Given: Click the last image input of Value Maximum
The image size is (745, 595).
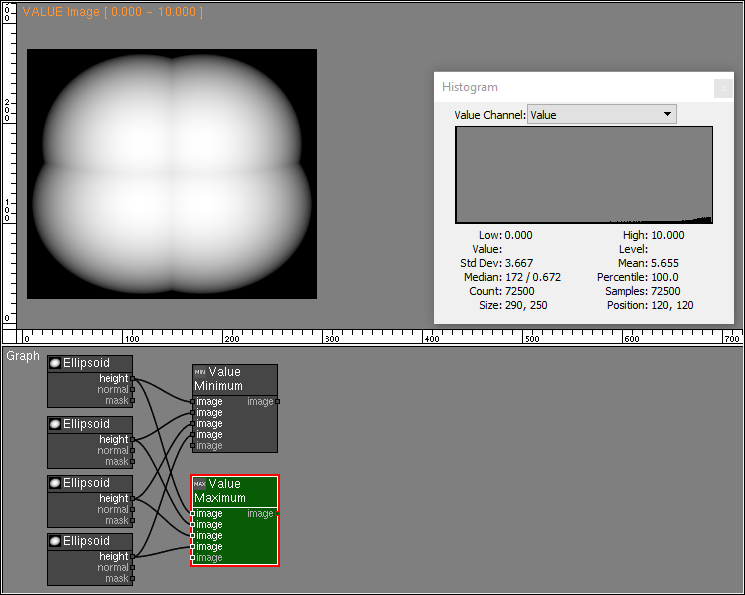Looking at the screenshot, I should click(x=193, y=558).
